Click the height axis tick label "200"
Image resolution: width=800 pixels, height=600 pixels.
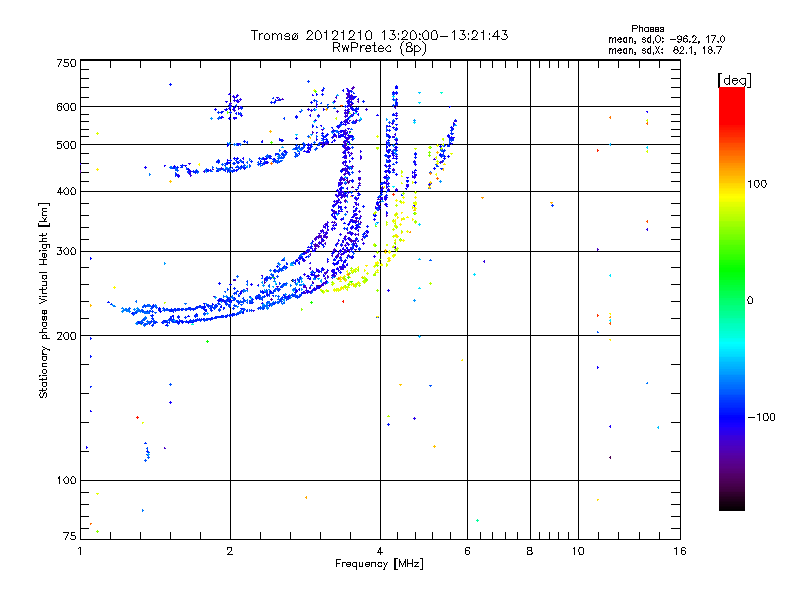click(x=66, y=336)
